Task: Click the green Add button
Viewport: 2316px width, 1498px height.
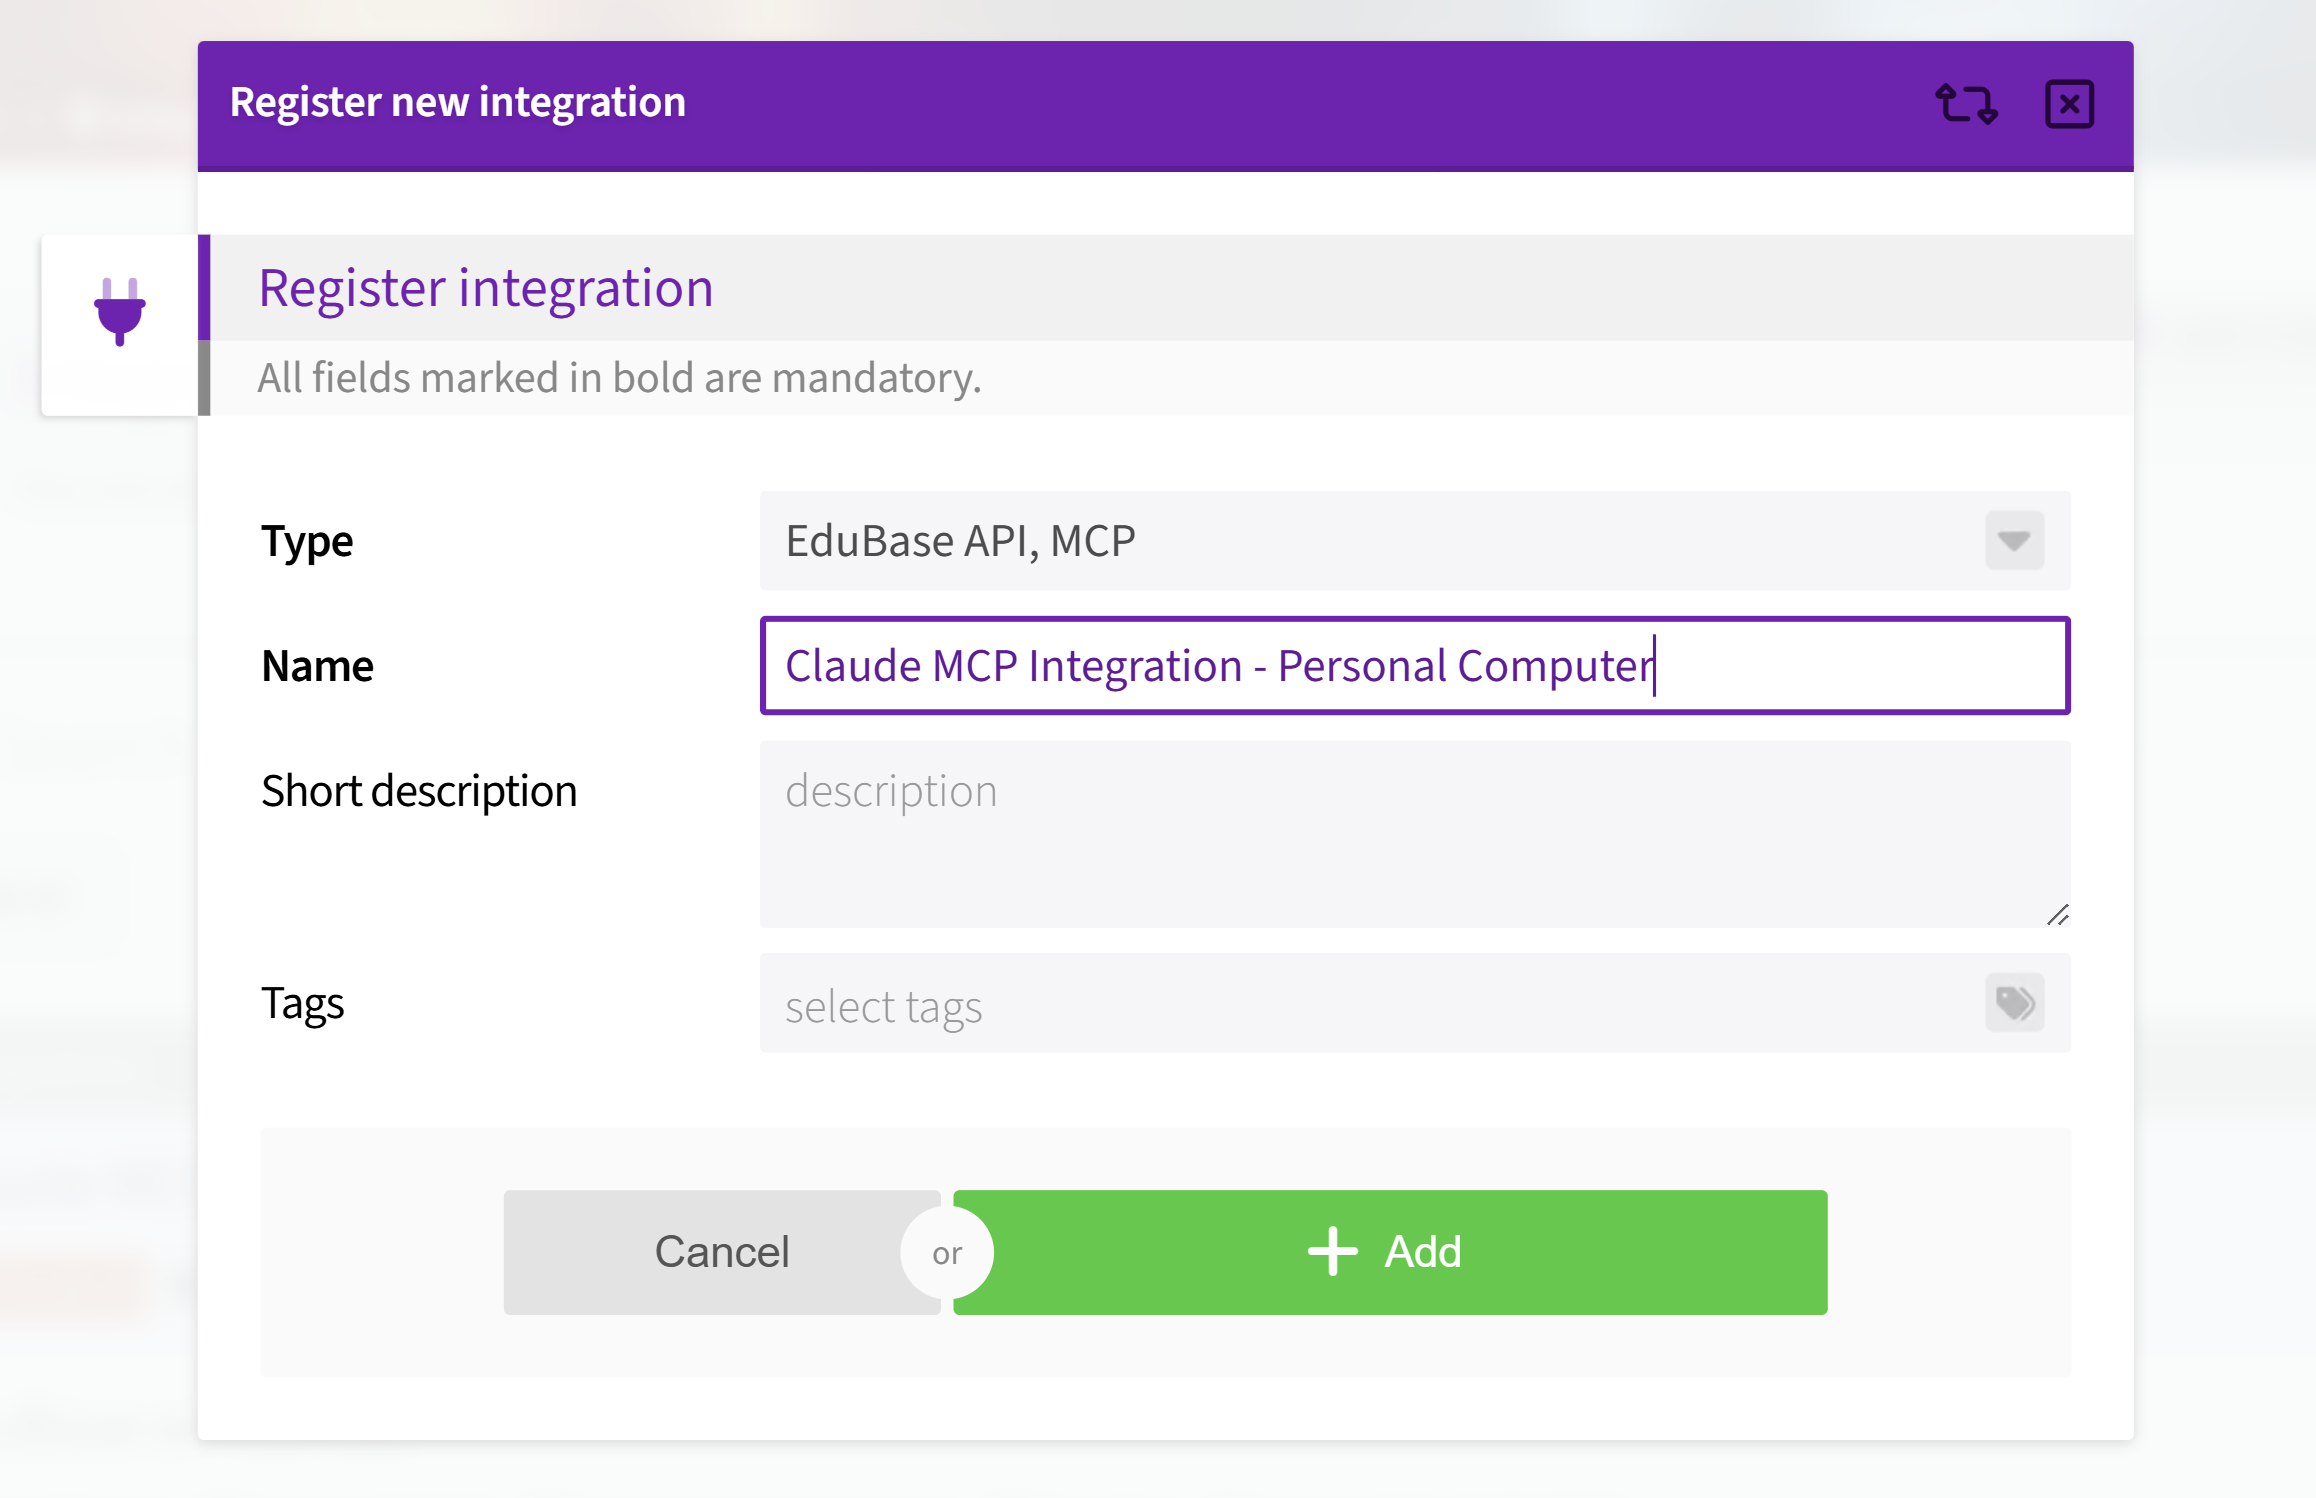Action: pos(1390,1252)
